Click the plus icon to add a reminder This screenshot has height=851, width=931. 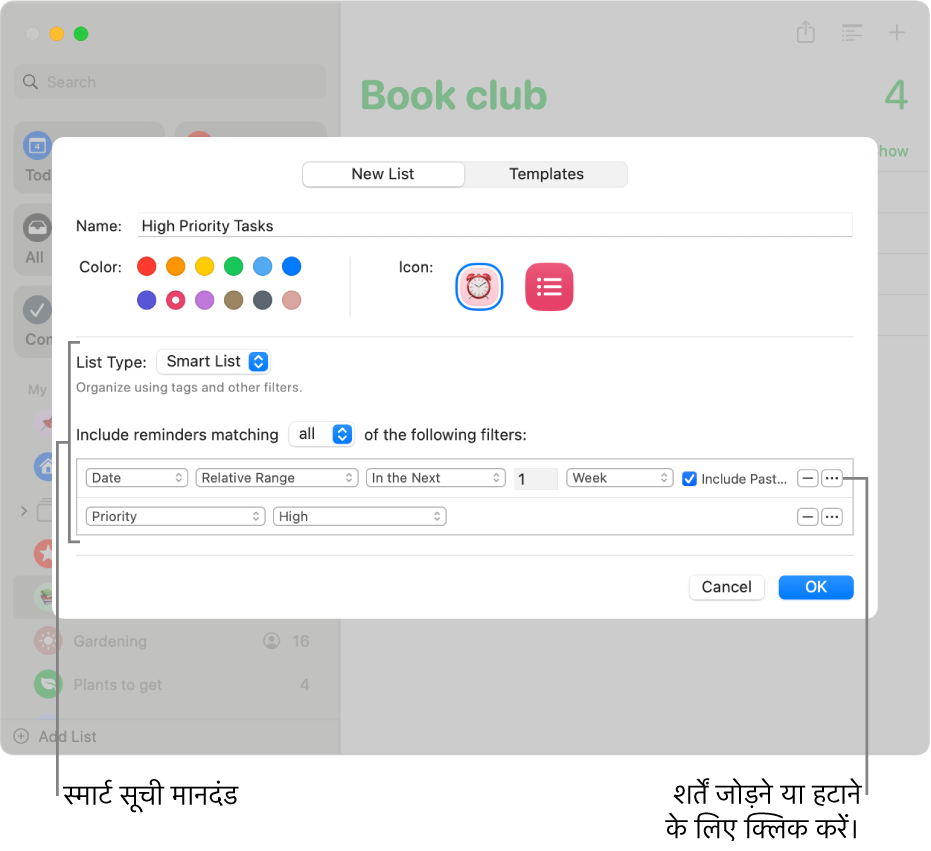coord(896,32)
